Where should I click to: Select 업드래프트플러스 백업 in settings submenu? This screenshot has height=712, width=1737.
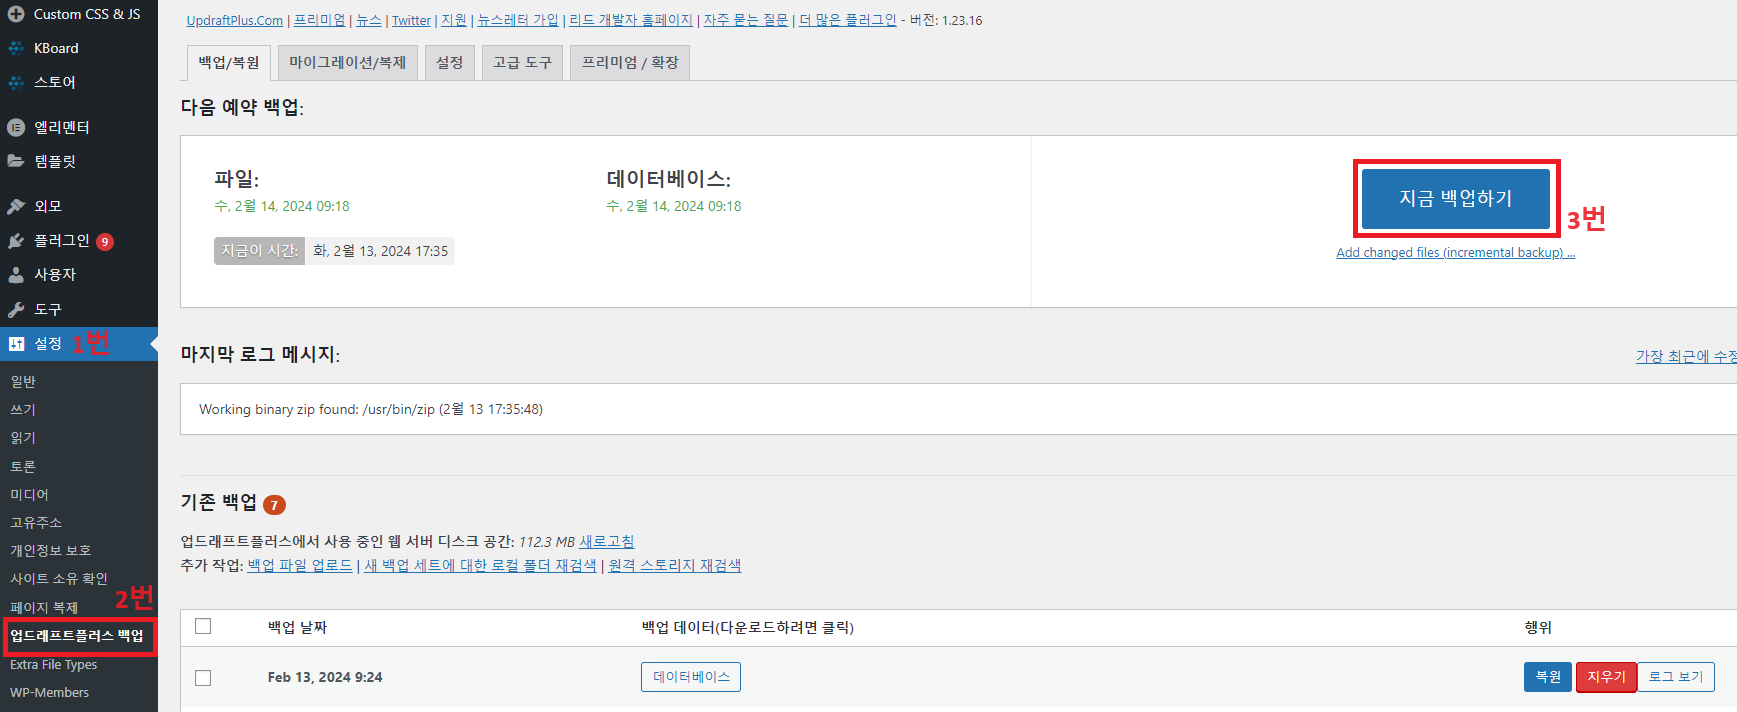point(77,636)
